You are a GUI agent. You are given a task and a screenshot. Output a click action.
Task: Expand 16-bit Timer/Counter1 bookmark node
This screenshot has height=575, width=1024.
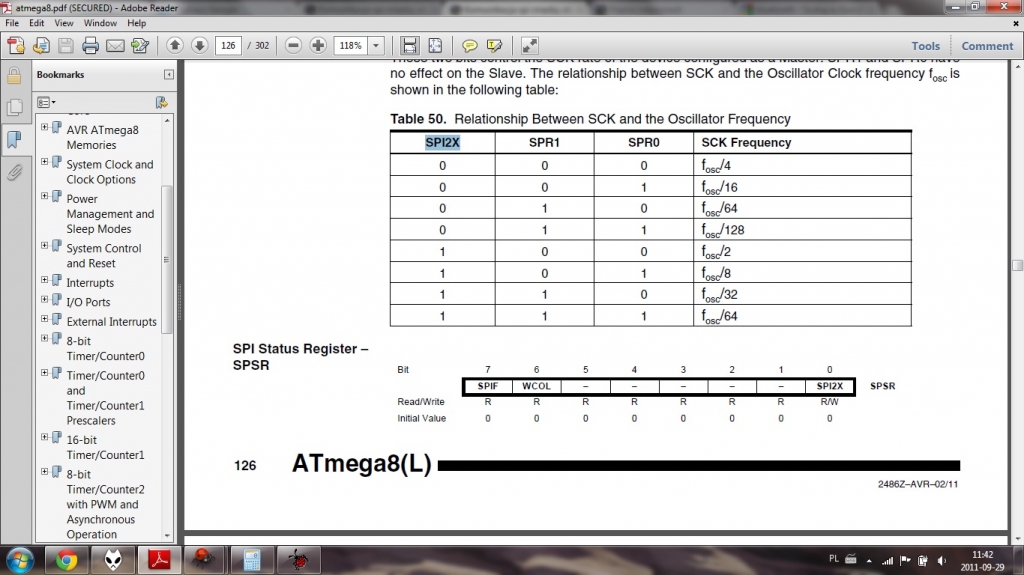44,437
